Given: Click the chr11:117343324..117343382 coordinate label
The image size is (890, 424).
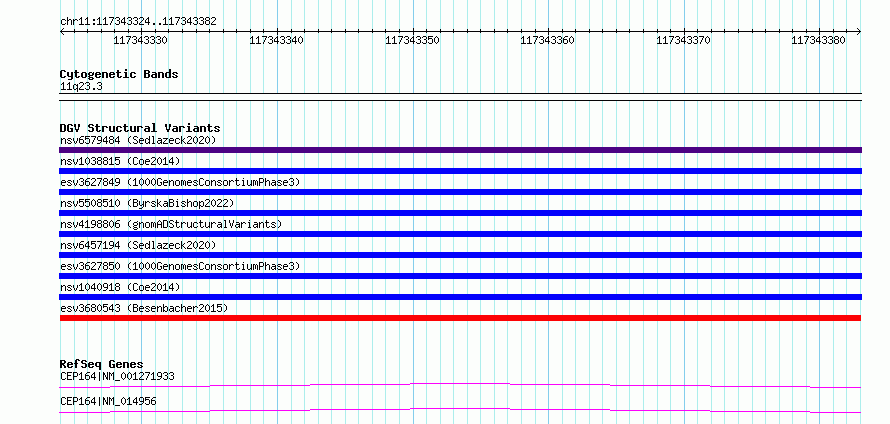Looking at the screenshot, I should [x=138, y=22].
